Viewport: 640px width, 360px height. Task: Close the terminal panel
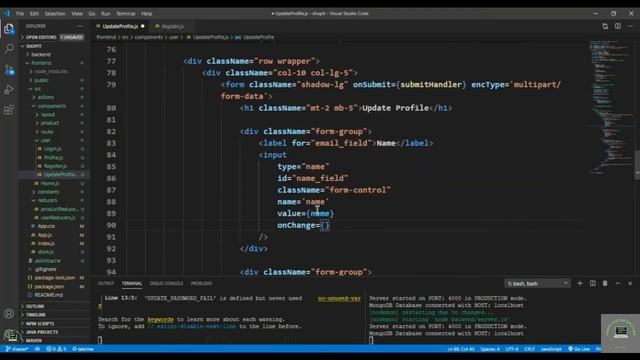(630, 283)
